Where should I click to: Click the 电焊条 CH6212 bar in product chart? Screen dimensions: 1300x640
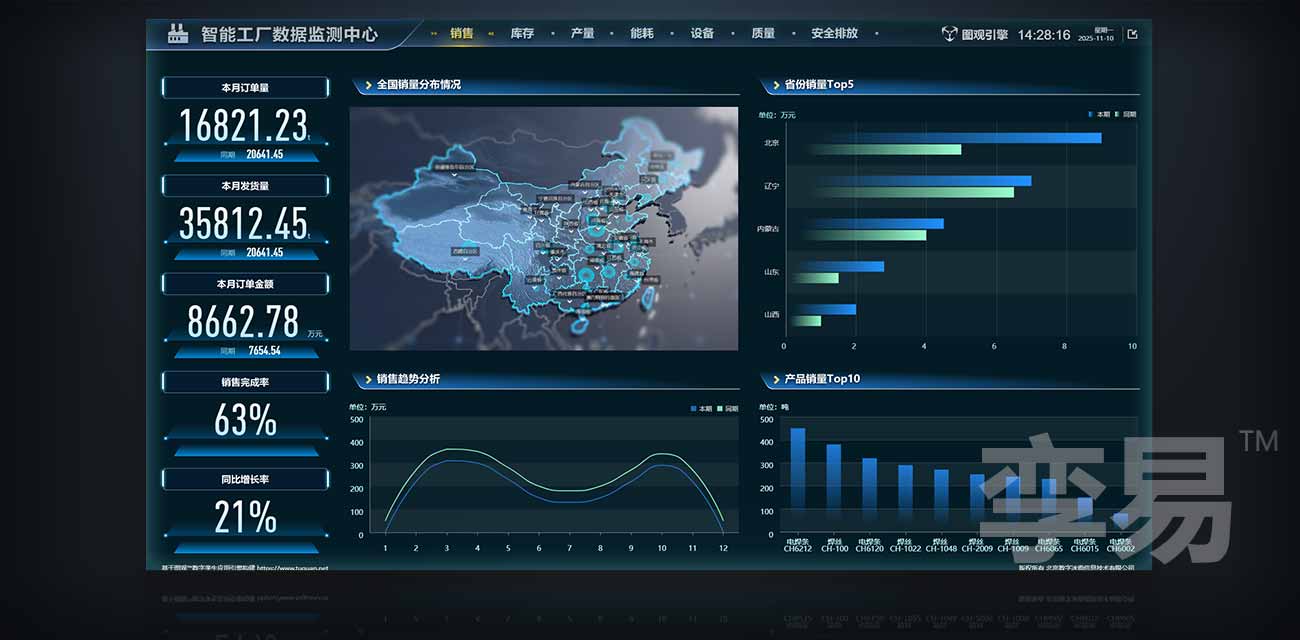tap(797, 480)
